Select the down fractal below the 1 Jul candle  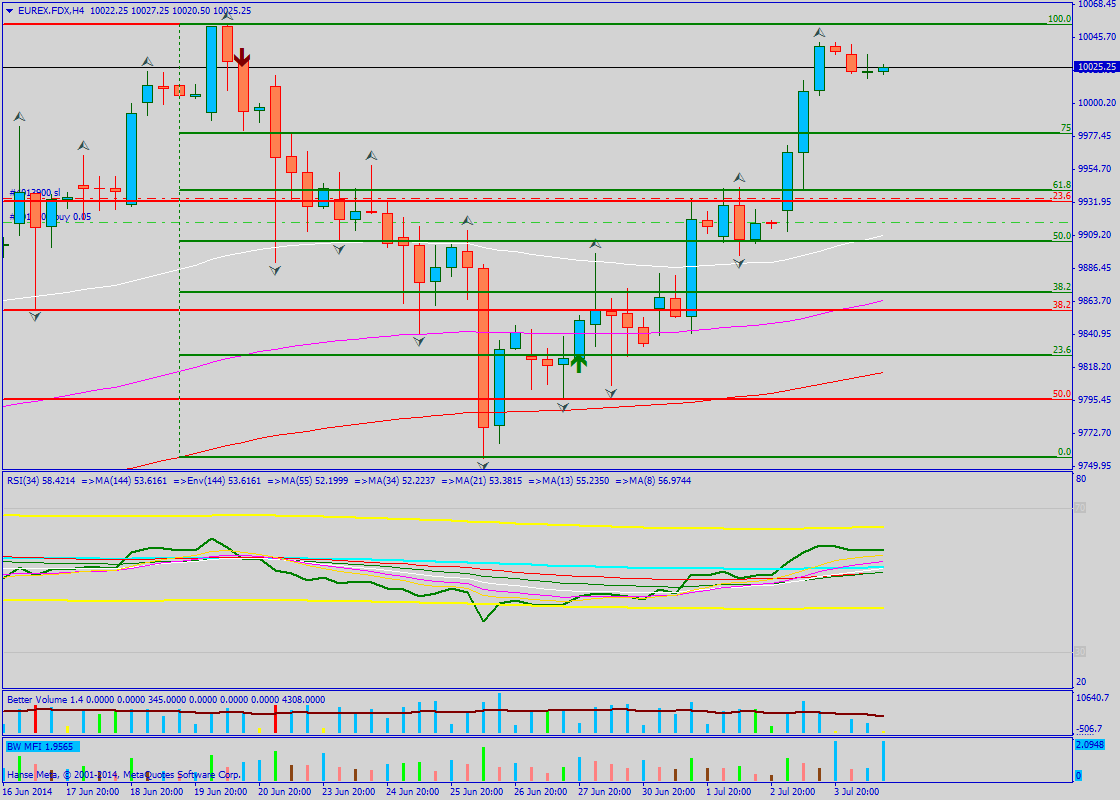739,263
